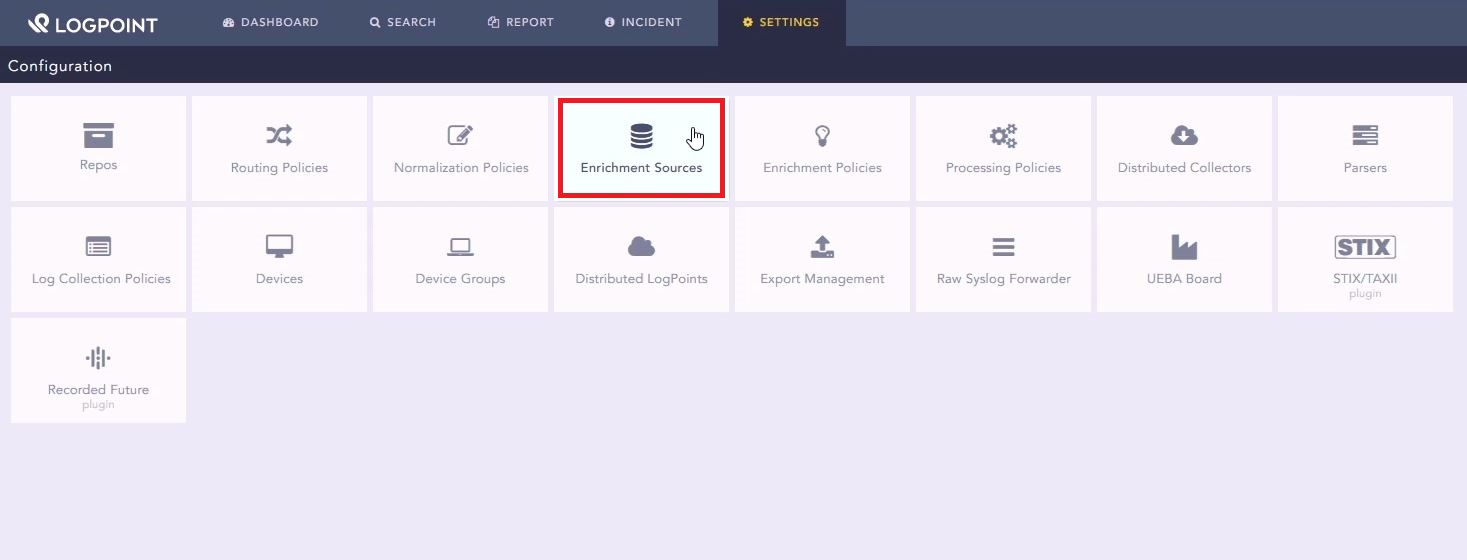Click the Recorded Future waveform icon
This screenshot has width=1467, height=560.
[x=98, y=358]
